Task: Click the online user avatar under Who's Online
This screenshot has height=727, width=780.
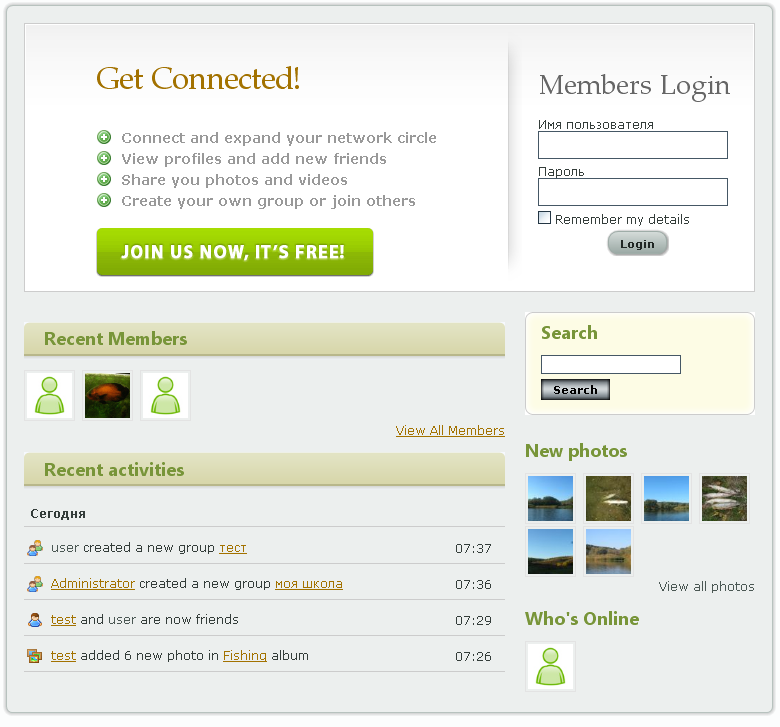Action: tap(550, 666)
